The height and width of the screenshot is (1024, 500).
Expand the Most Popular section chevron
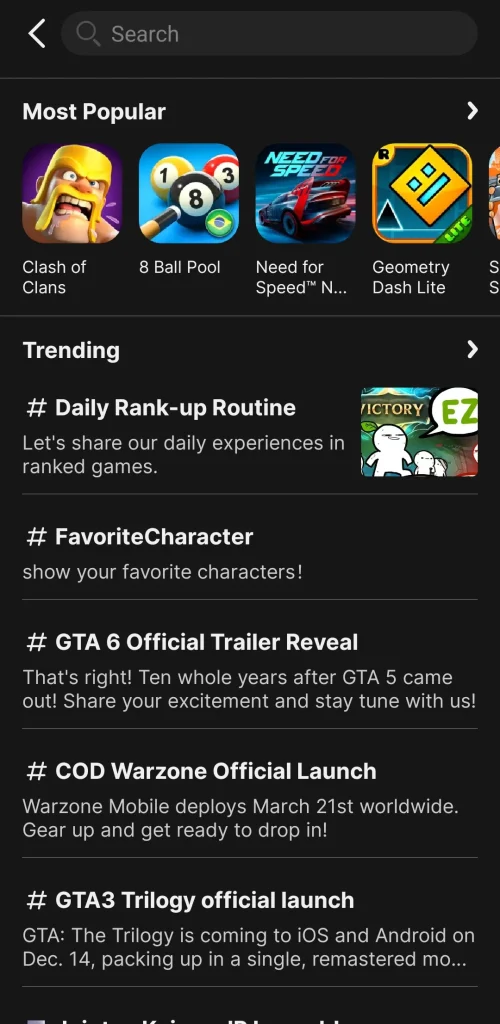point(472,111)
